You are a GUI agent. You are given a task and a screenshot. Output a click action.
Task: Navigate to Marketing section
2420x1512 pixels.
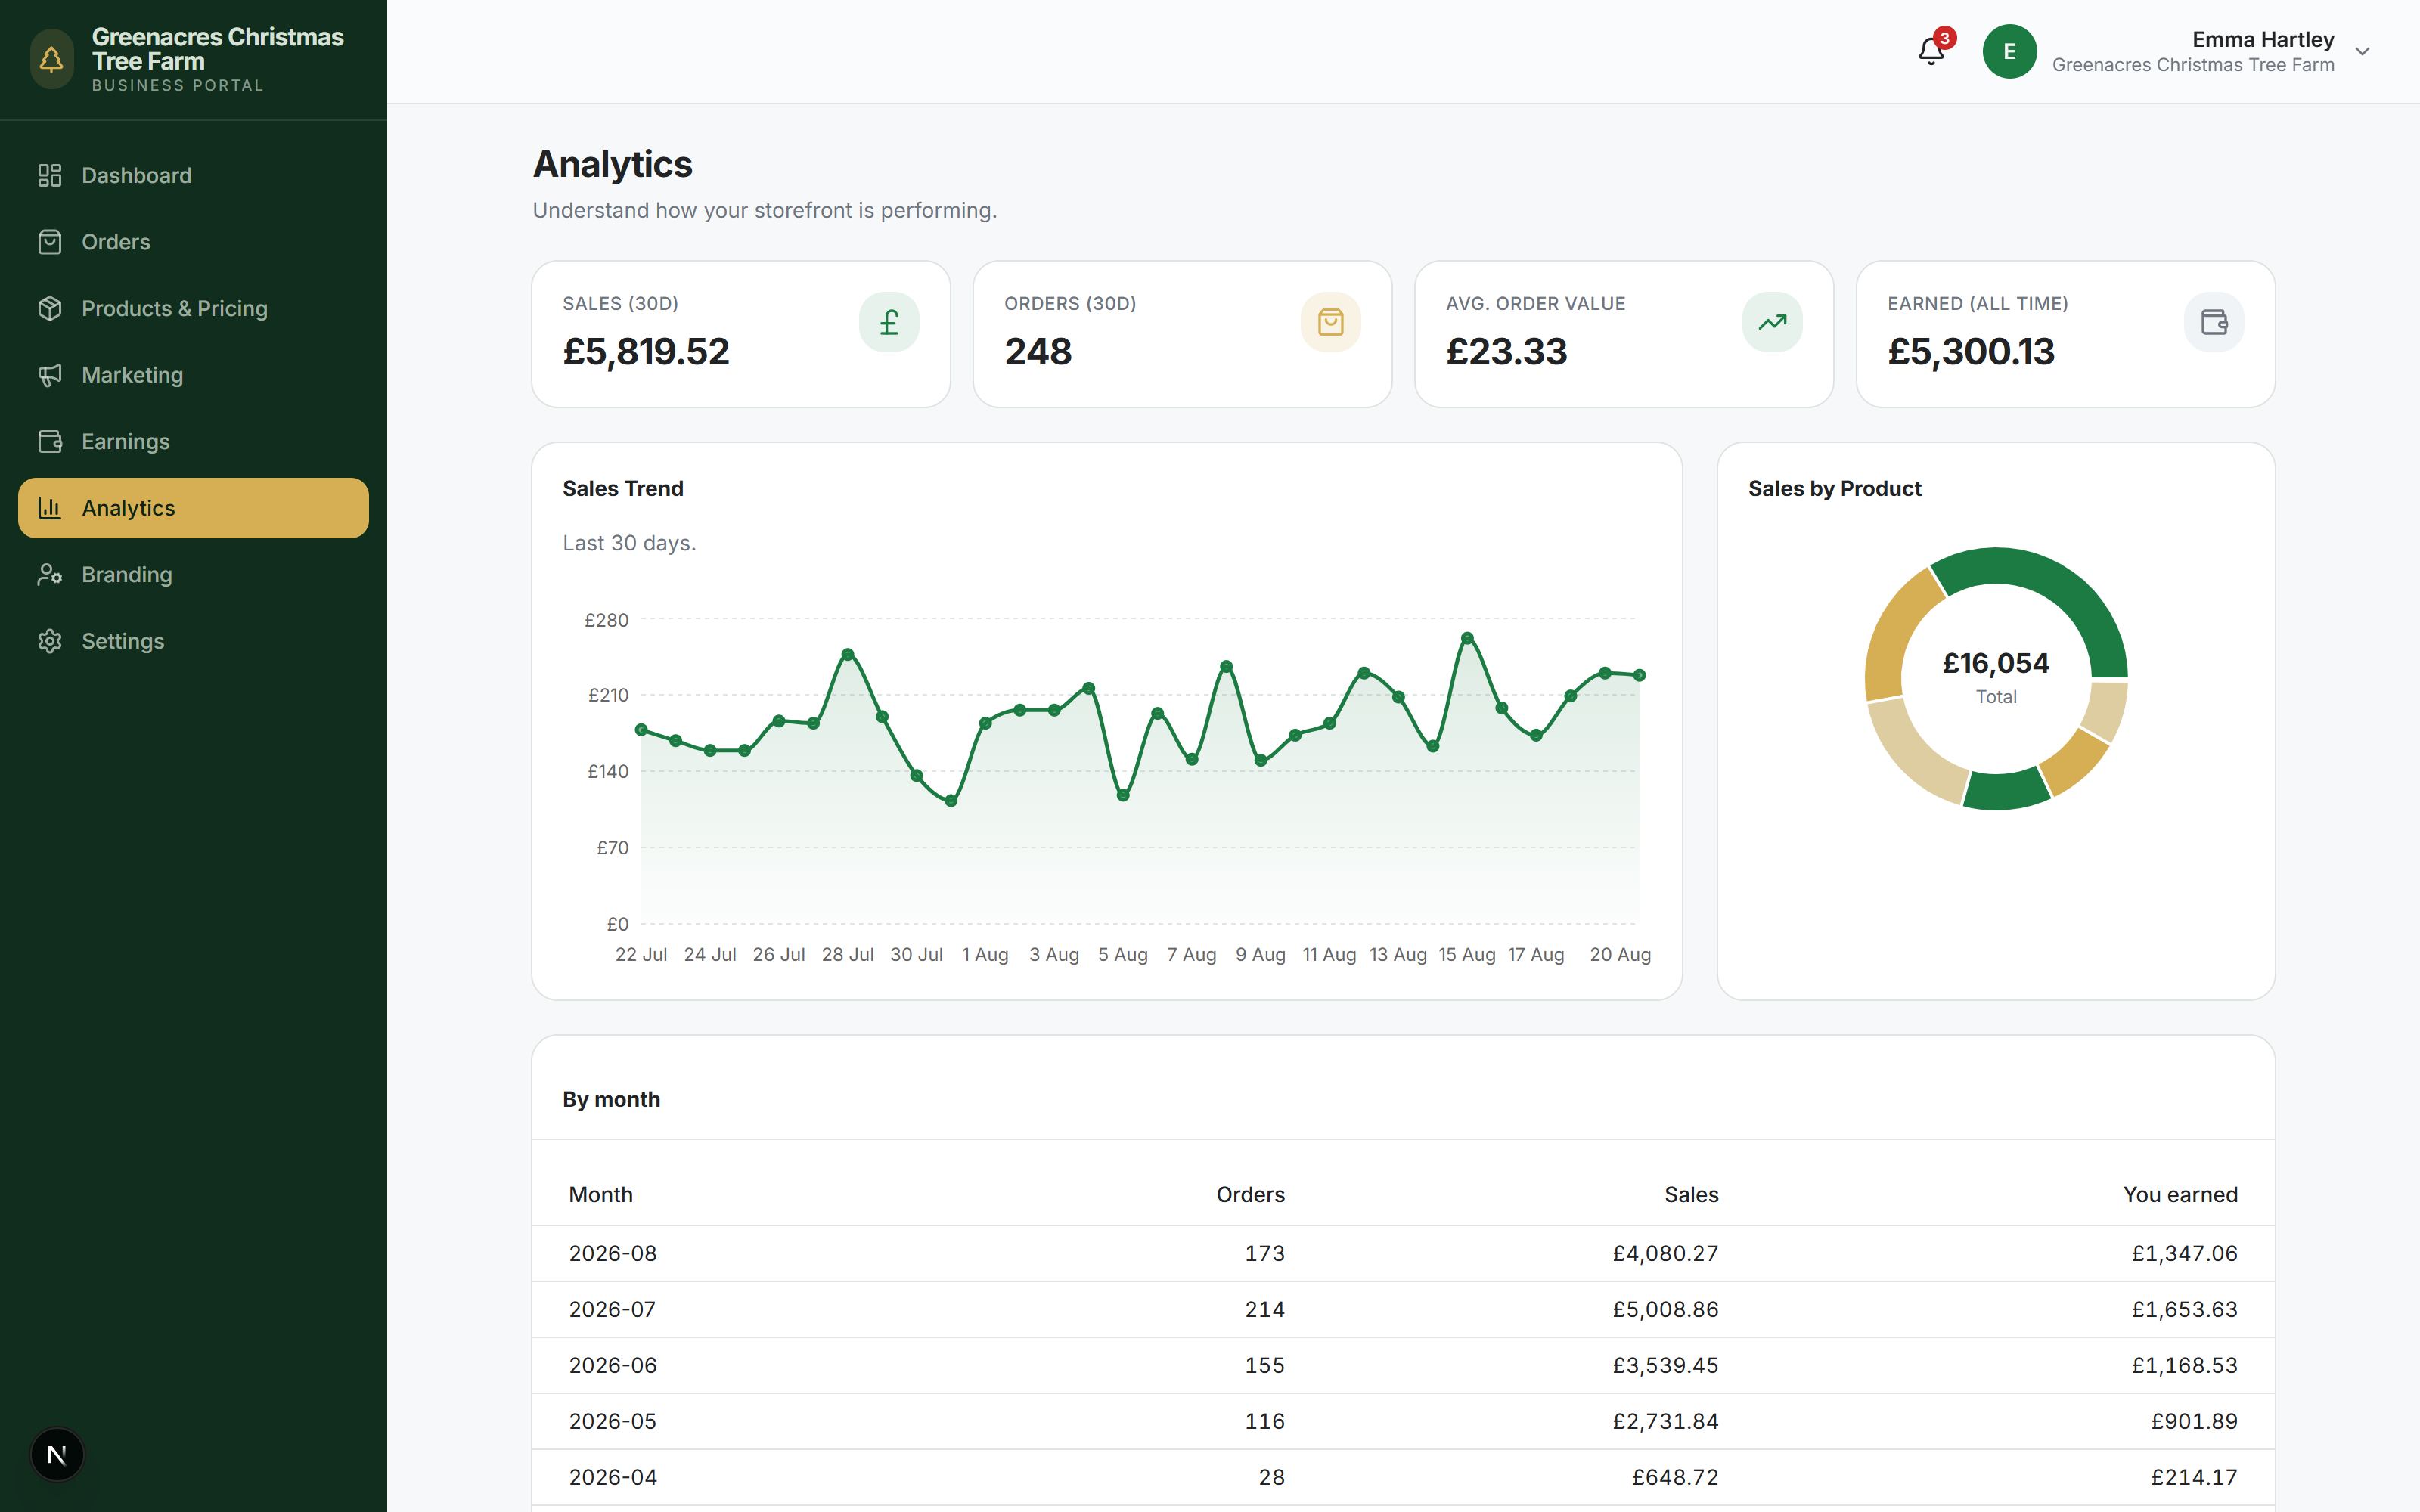click(193, 375)
